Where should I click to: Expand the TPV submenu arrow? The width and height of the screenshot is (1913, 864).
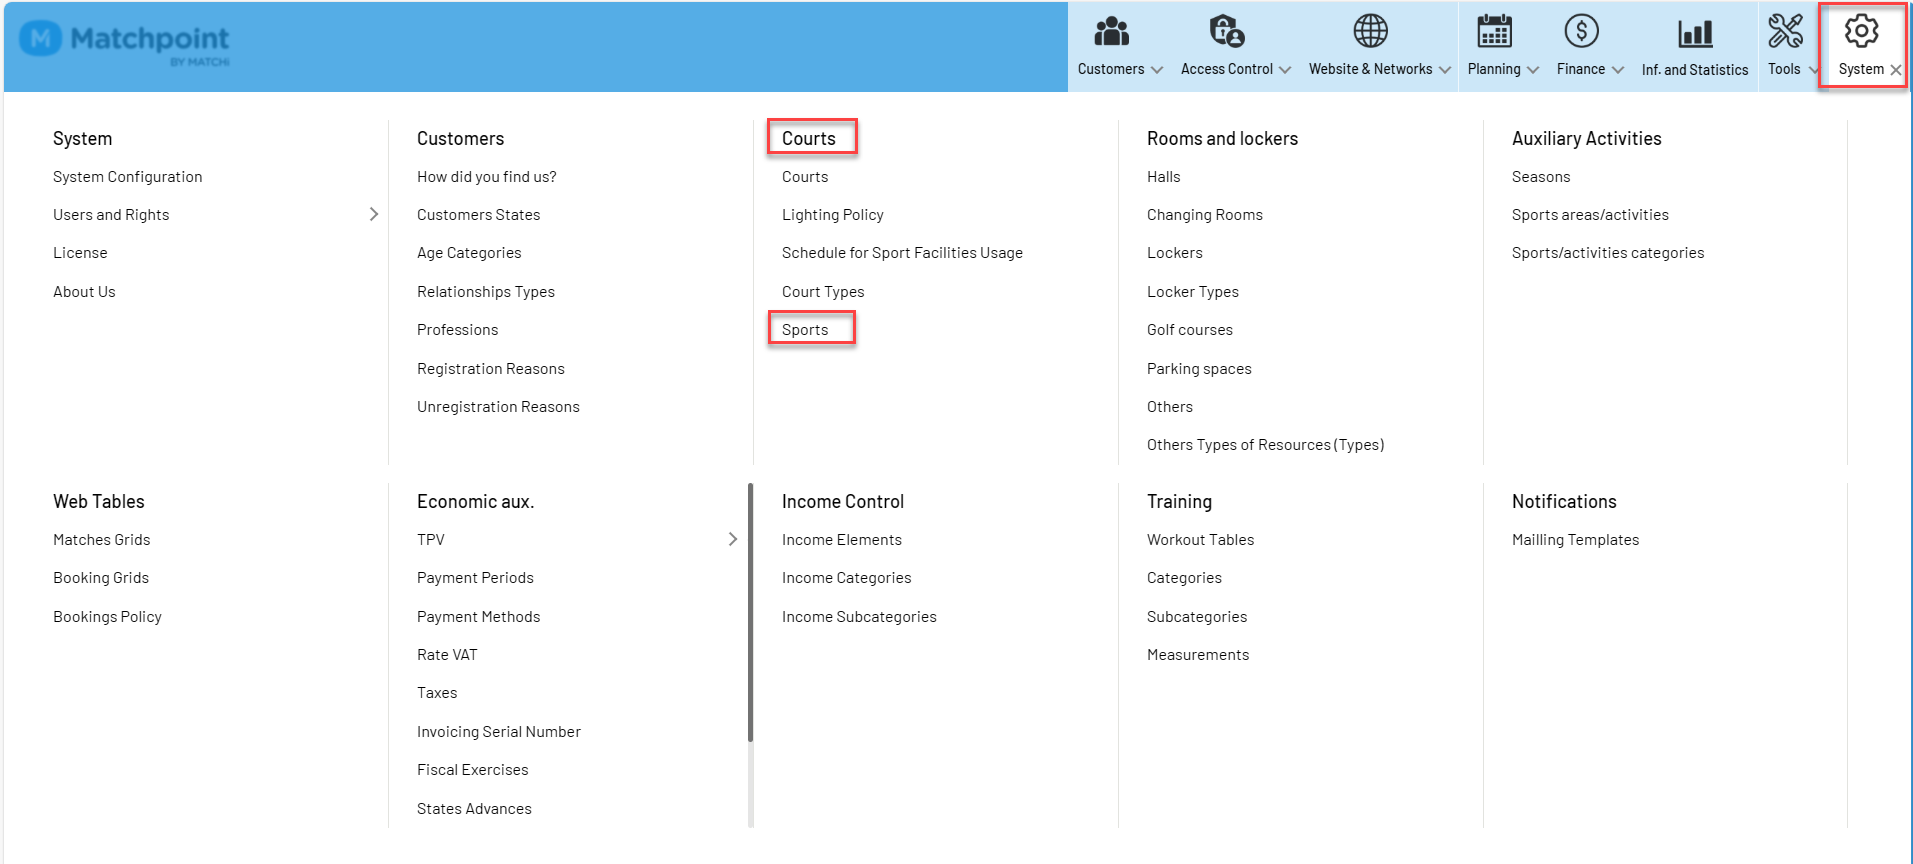click(x=733, y=539)
